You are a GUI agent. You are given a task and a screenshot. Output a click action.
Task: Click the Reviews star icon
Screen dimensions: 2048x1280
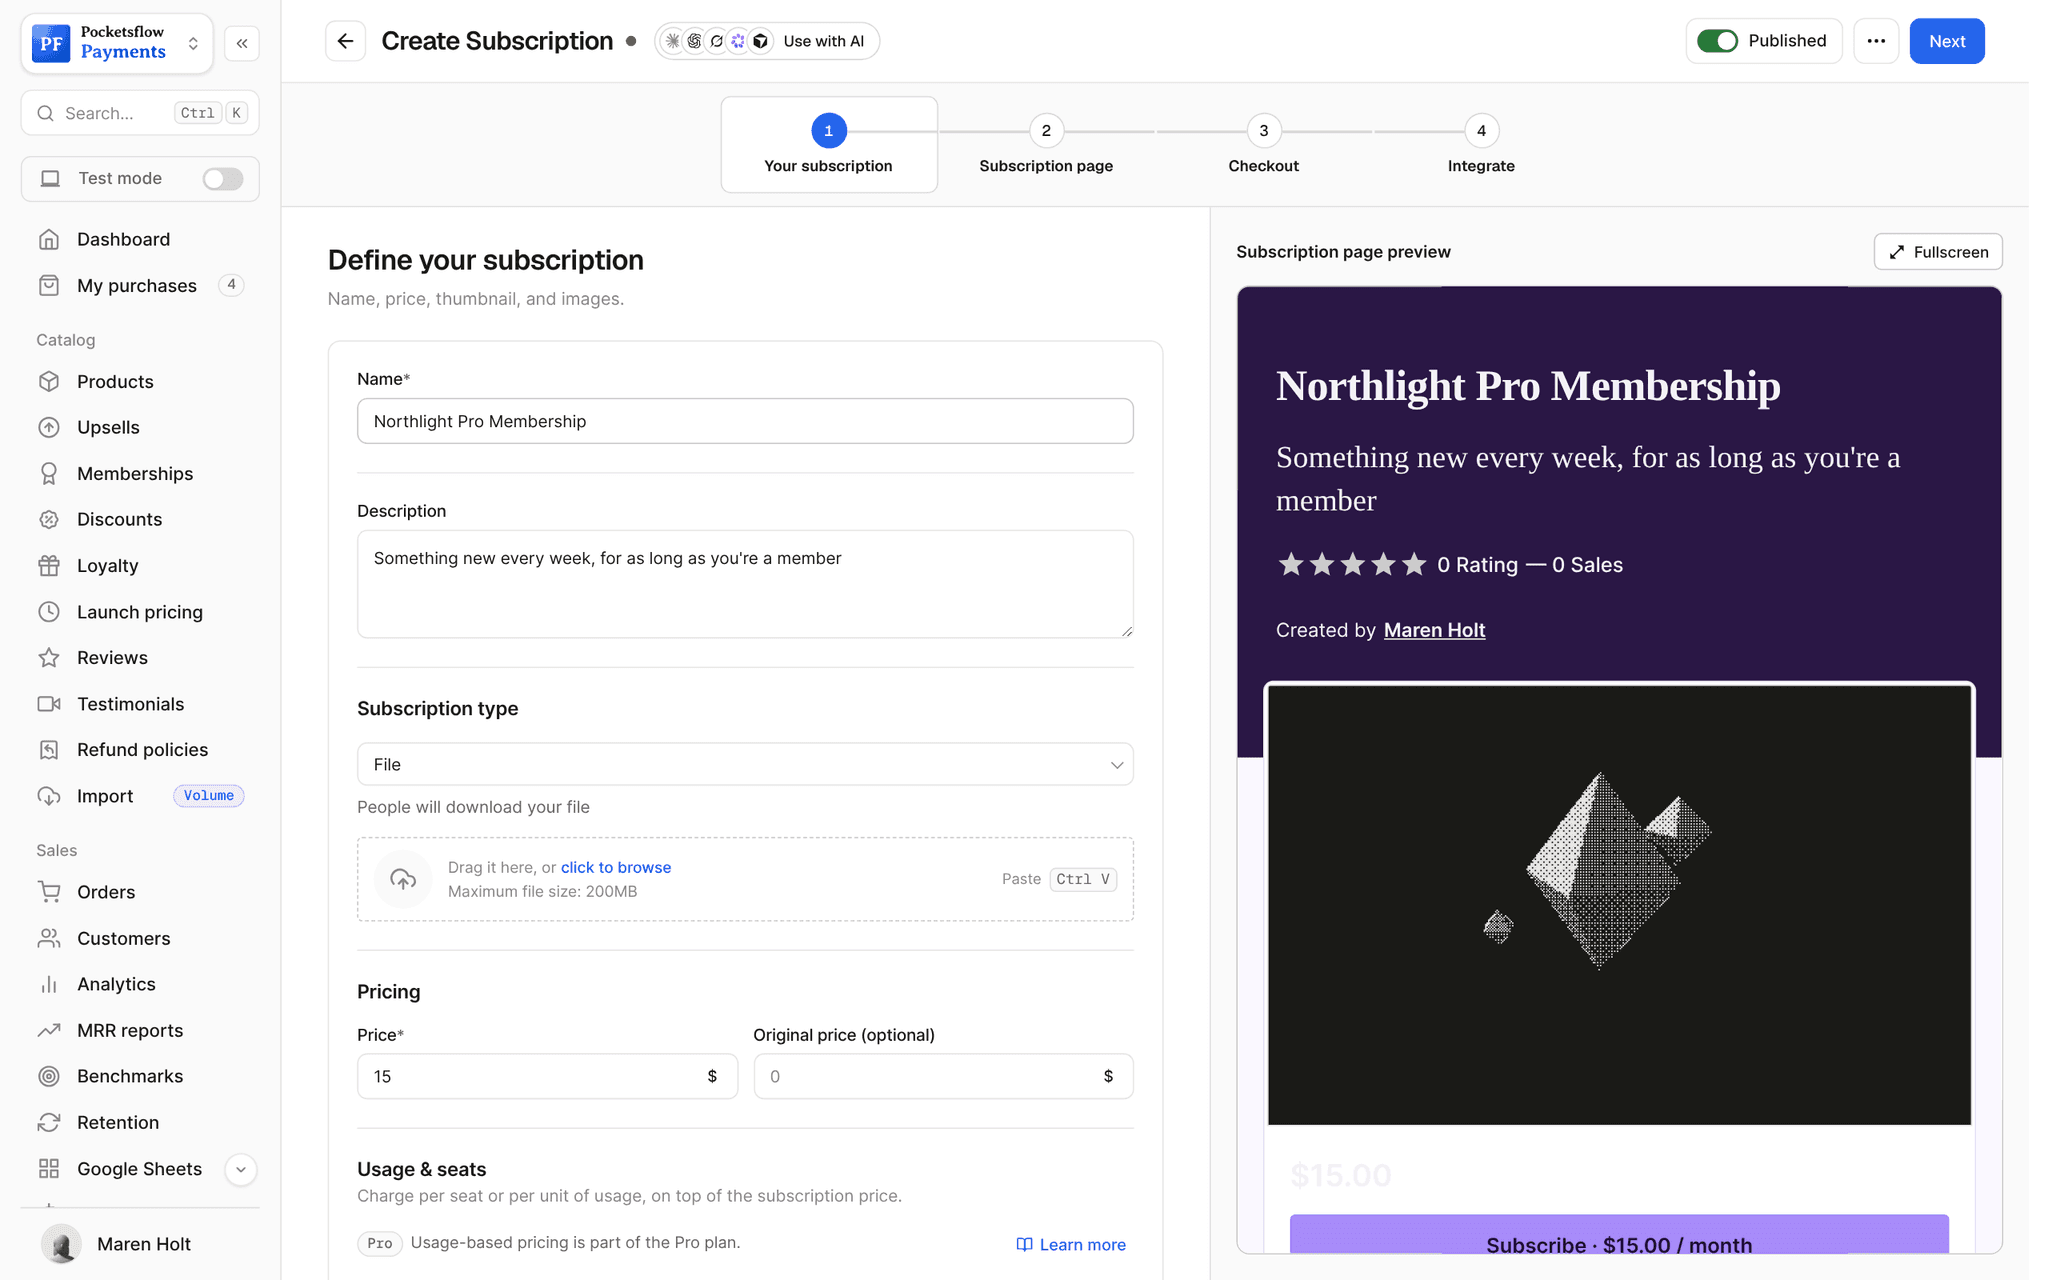click(x=49, y=657)
